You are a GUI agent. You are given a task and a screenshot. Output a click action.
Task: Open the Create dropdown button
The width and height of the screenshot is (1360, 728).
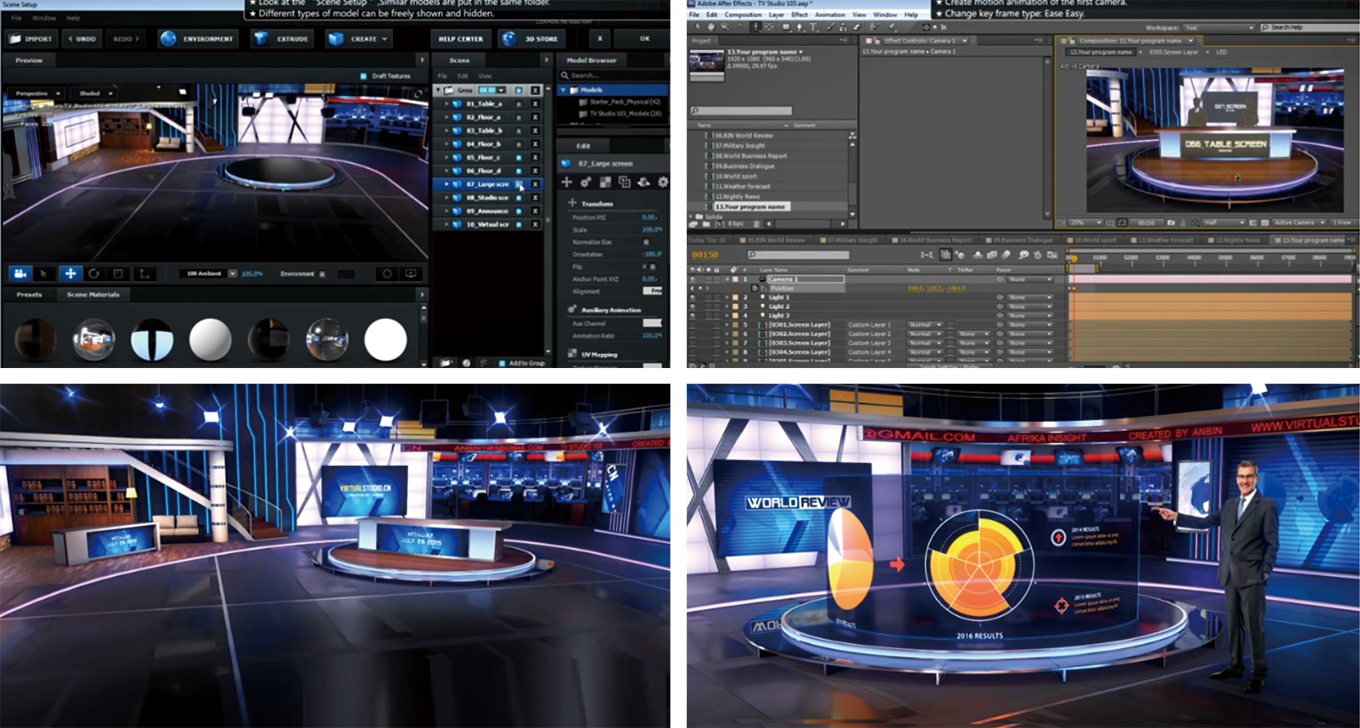point(358,39)
